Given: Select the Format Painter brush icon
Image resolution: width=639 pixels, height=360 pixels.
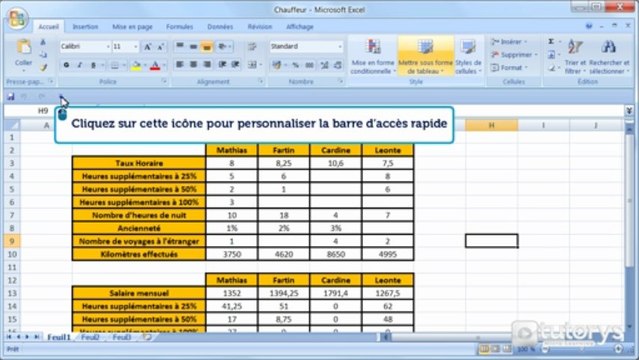Looking at the screenshot, I should tap(43, 67).
